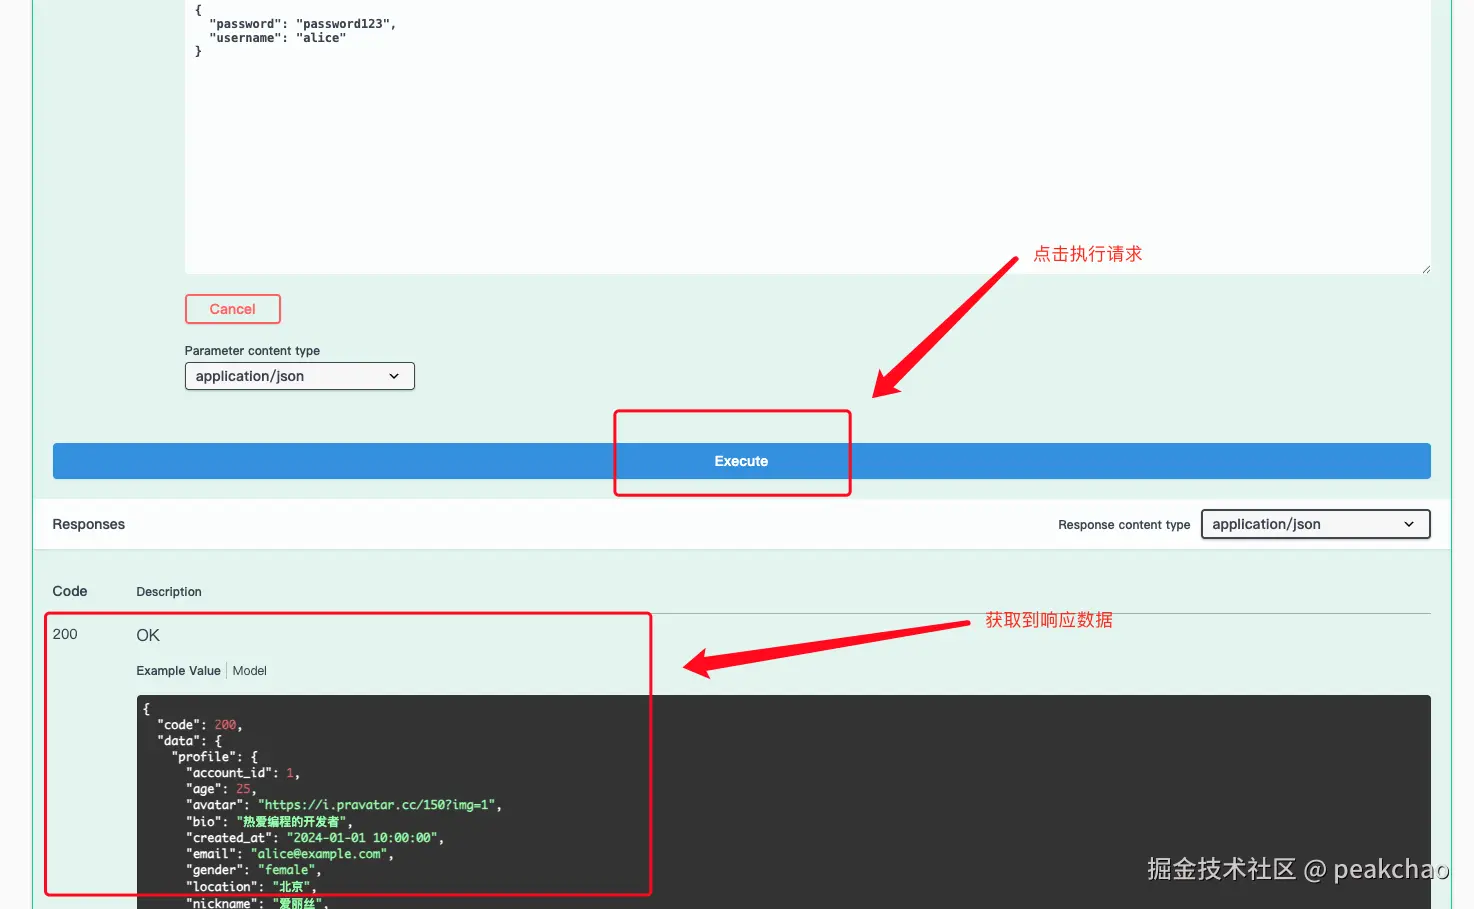Screen dimensions: 1474x909
Task: Click the "alice" username value
Action: click(x=321, y=38)
